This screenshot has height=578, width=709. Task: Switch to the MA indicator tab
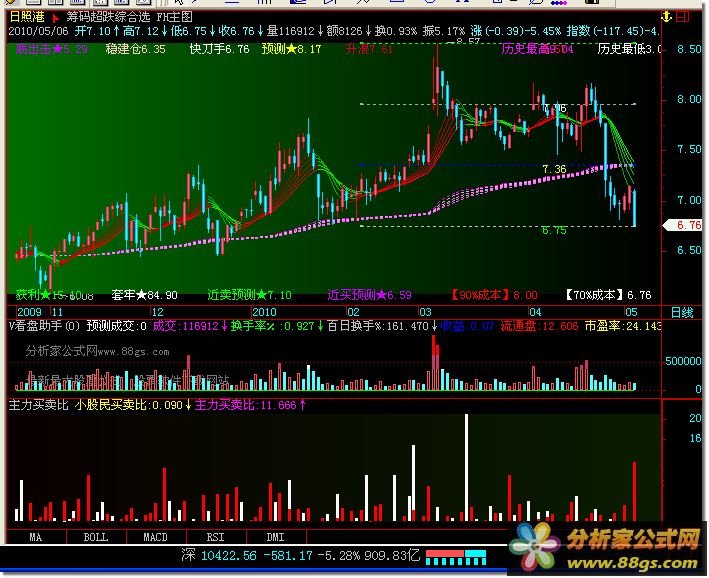(x=36, y=537)
